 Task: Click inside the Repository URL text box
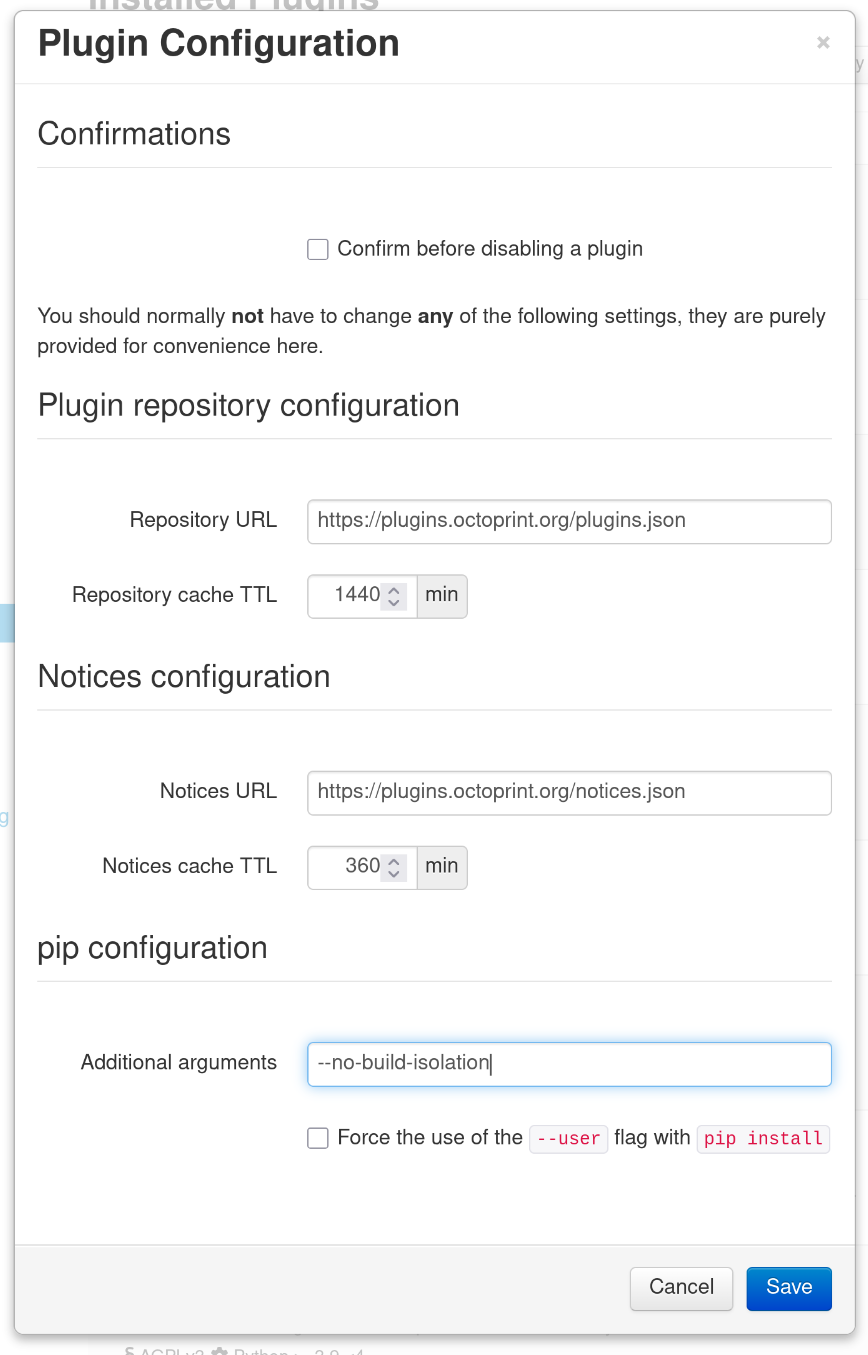point(568,521)
